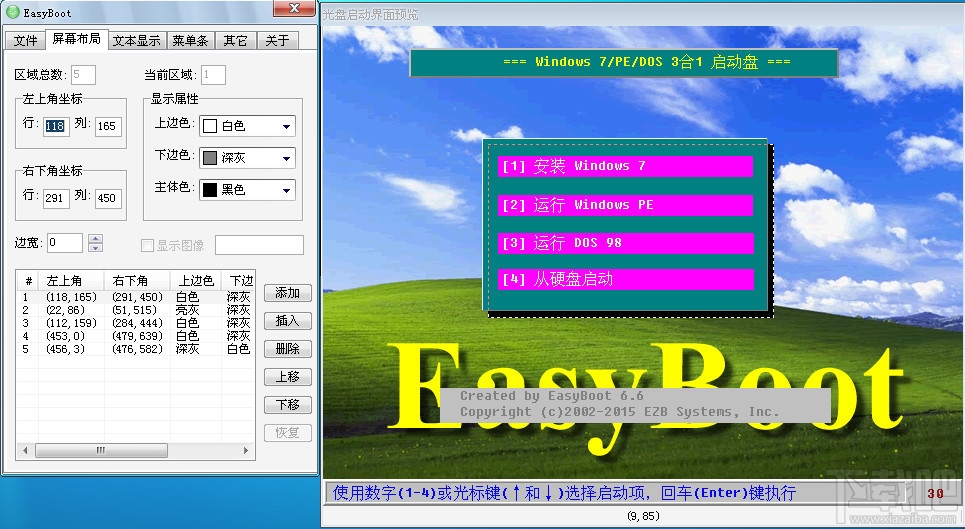Image resolution: width=965 pixels, height=529 pixels.
Task: Click the countdown number 30 in preview
Action: (935, 493)
